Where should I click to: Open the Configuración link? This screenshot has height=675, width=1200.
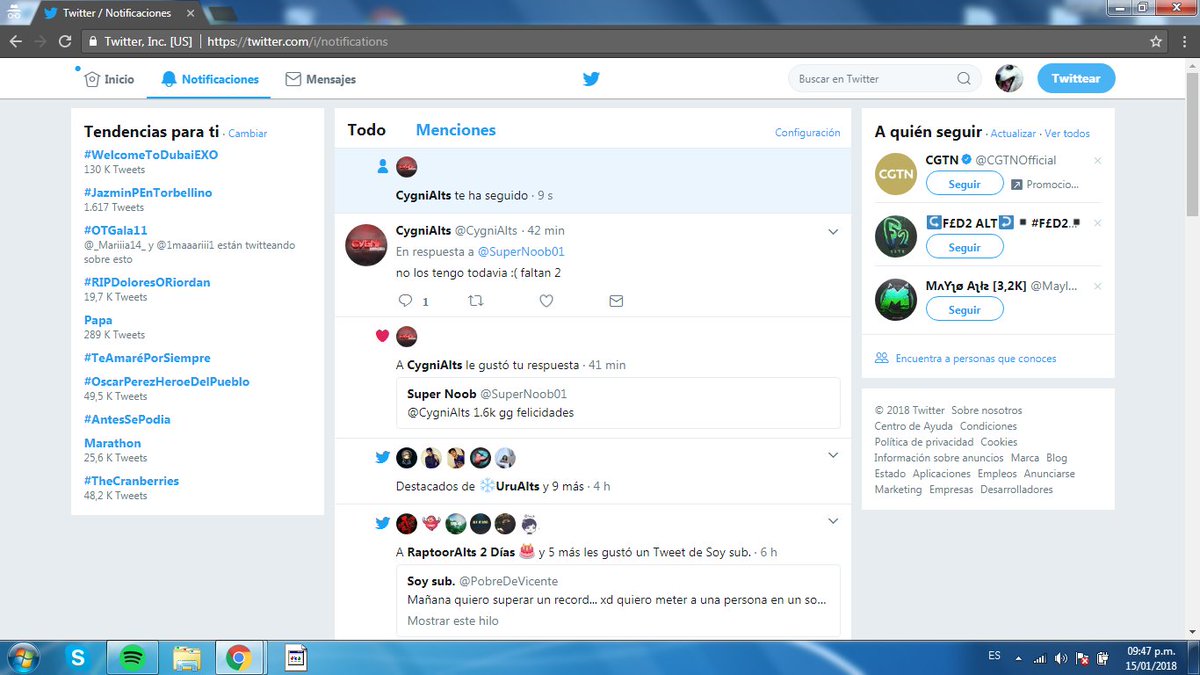(807, 132)
